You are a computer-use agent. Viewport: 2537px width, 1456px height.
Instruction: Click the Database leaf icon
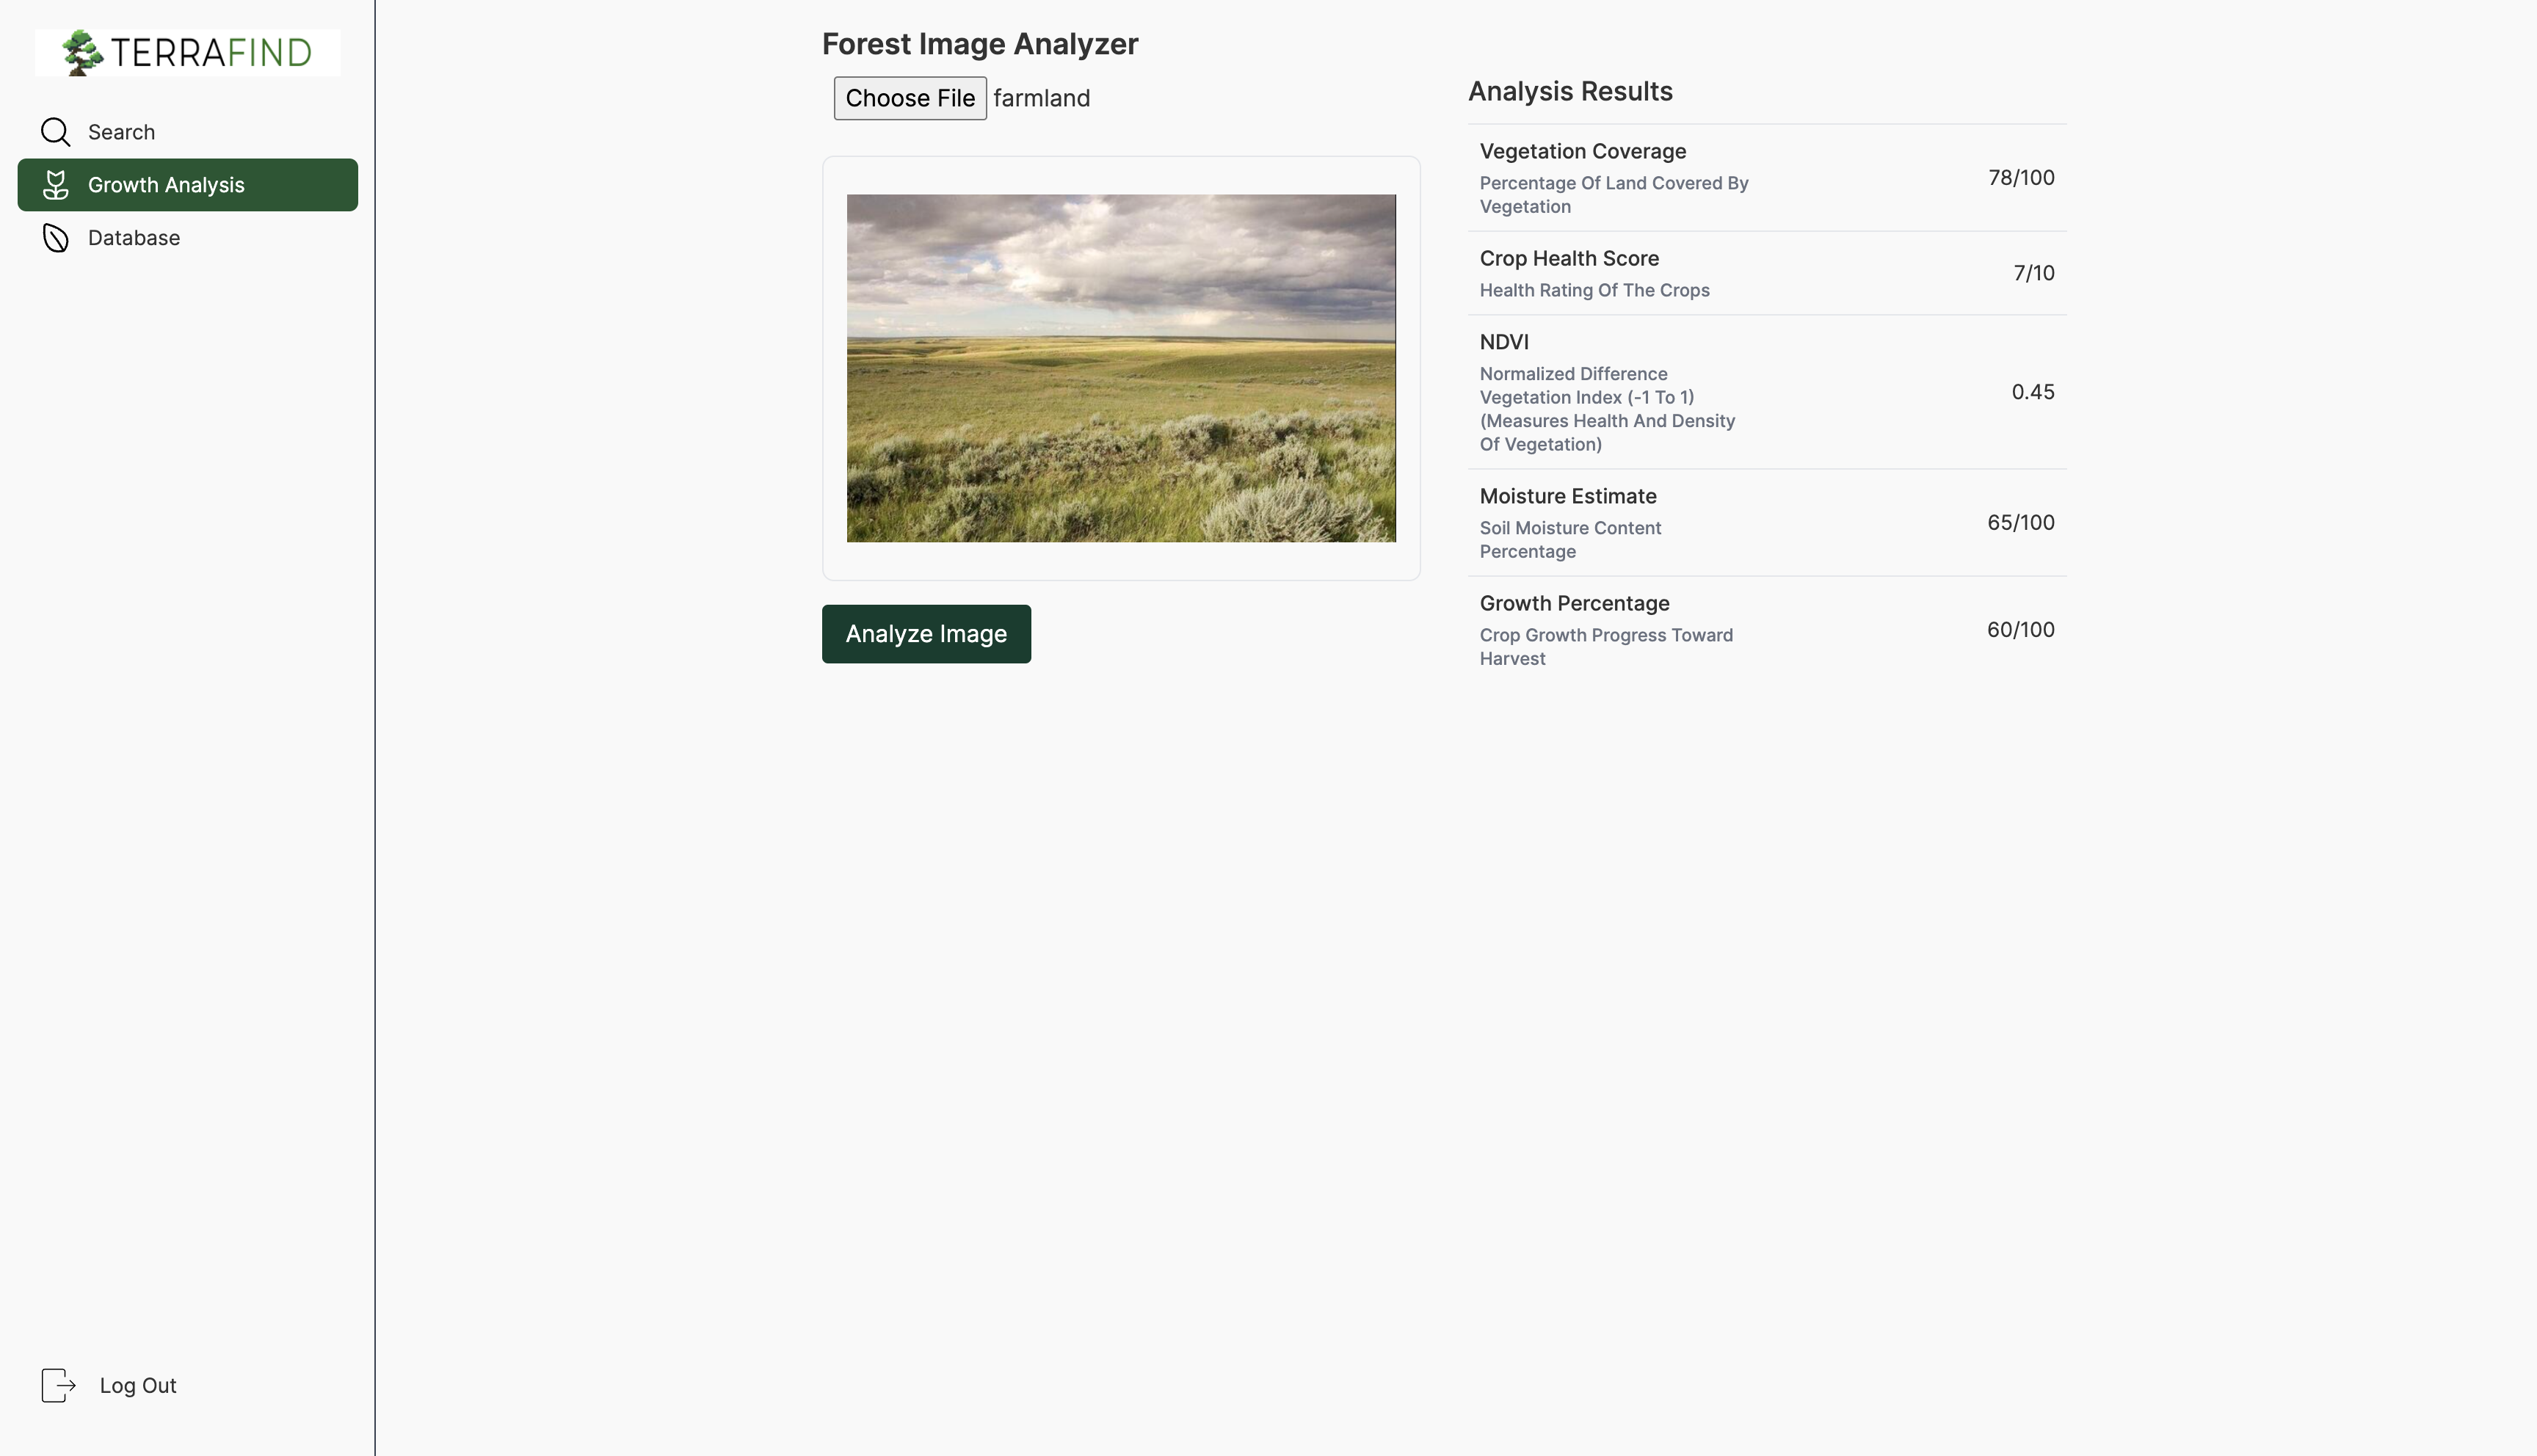coord(56,238)
